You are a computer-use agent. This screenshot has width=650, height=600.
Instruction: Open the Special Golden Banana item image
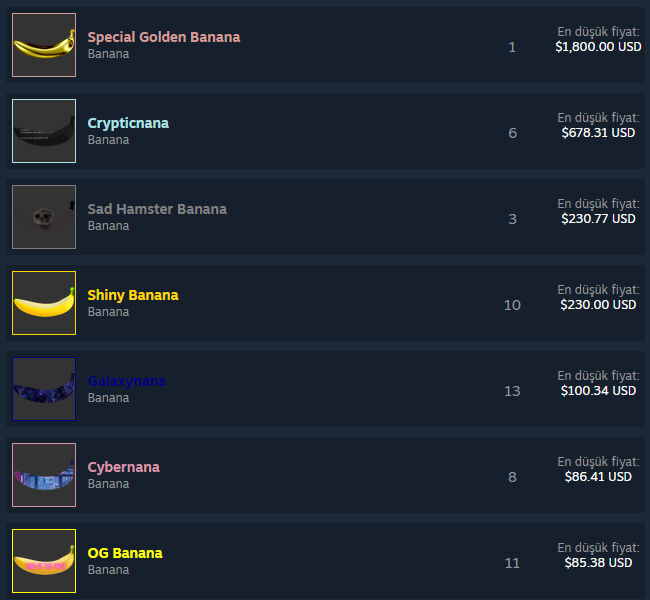[x=44, y=45]
